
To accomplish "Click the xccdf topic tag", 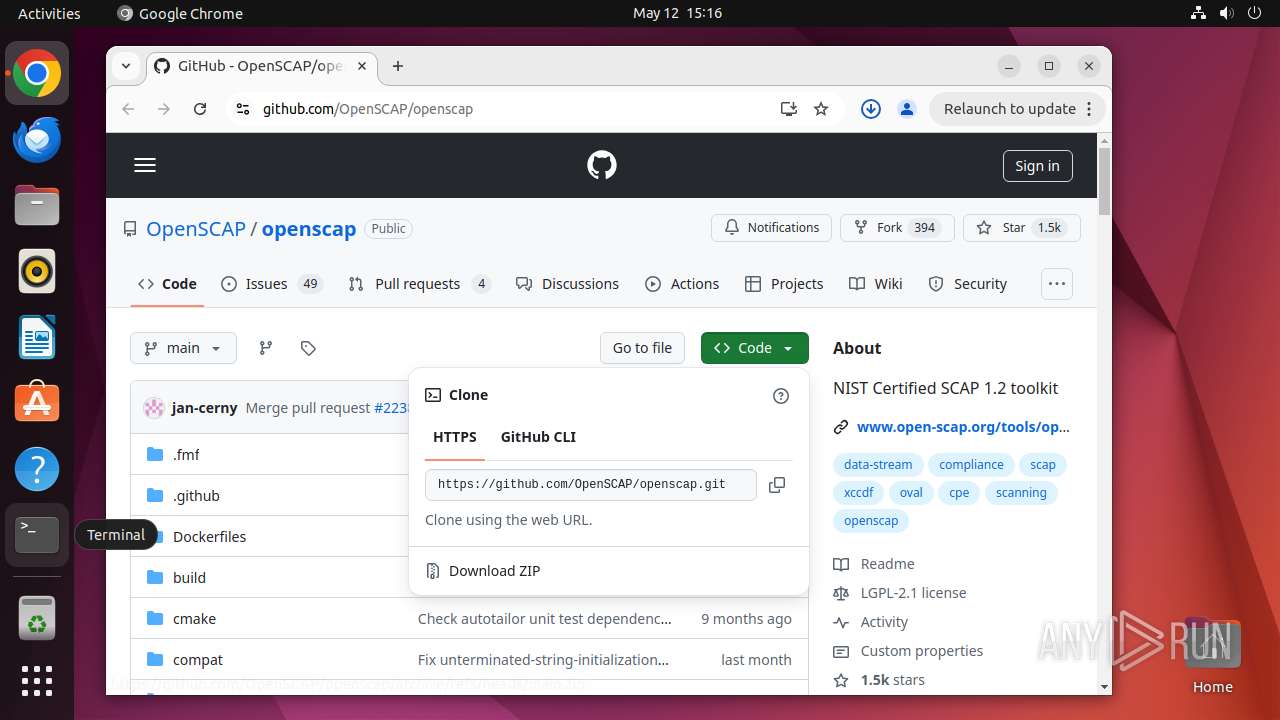I will click(x=859, y=493).
